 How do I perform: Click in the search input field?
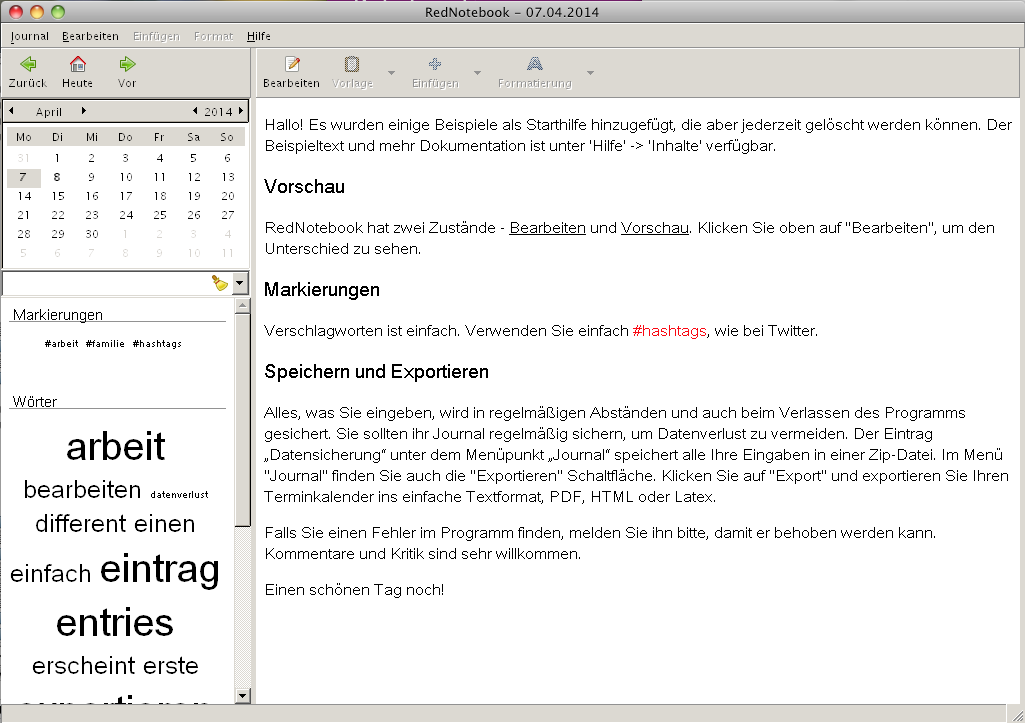106,283
